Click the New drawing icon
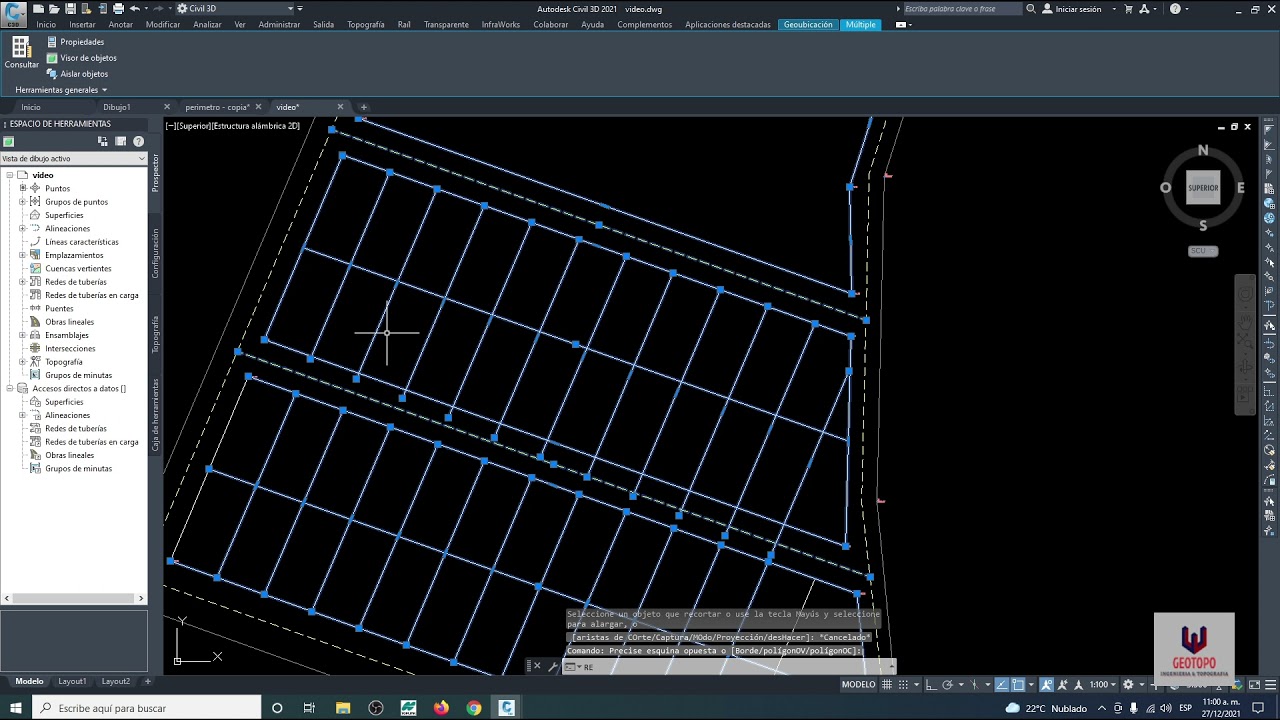 point(38,9)
